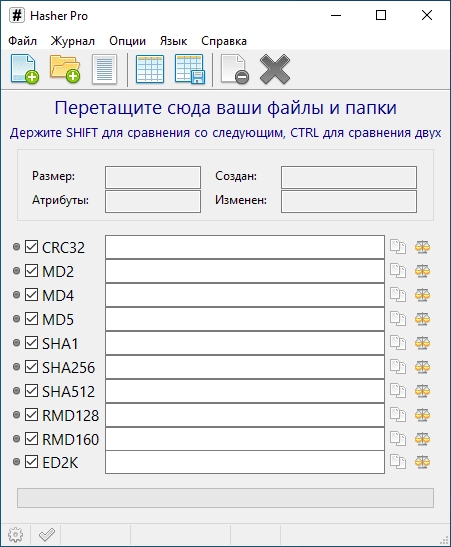Copy the RMD160 hash value
The height and width of the screenshot is (547, 451).
(x=398, y=439)
